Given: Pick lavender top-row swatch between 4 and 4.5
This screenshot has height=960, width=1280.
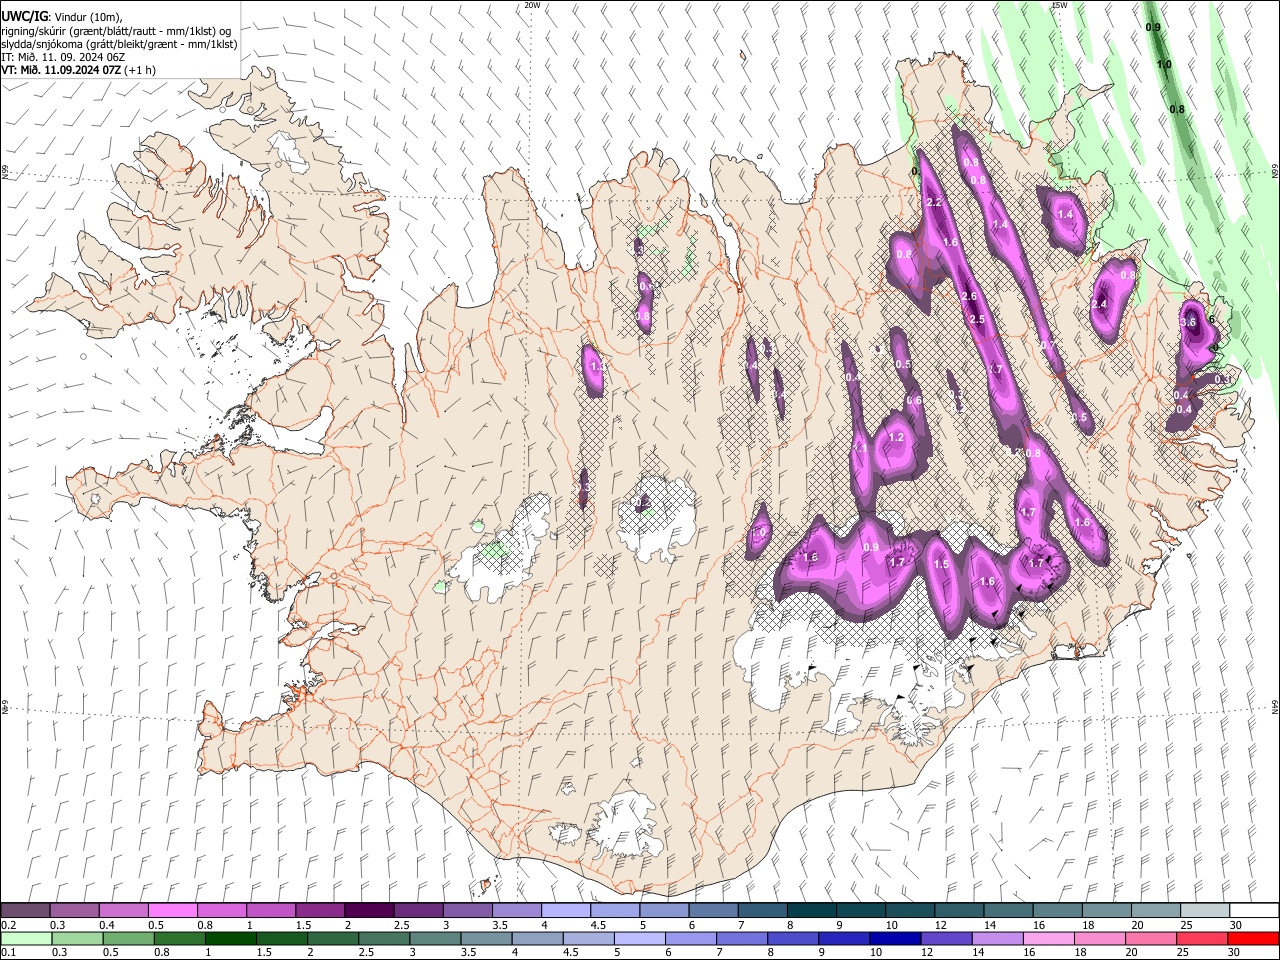Looking at the screenshot, I should [x=565, y=911].
